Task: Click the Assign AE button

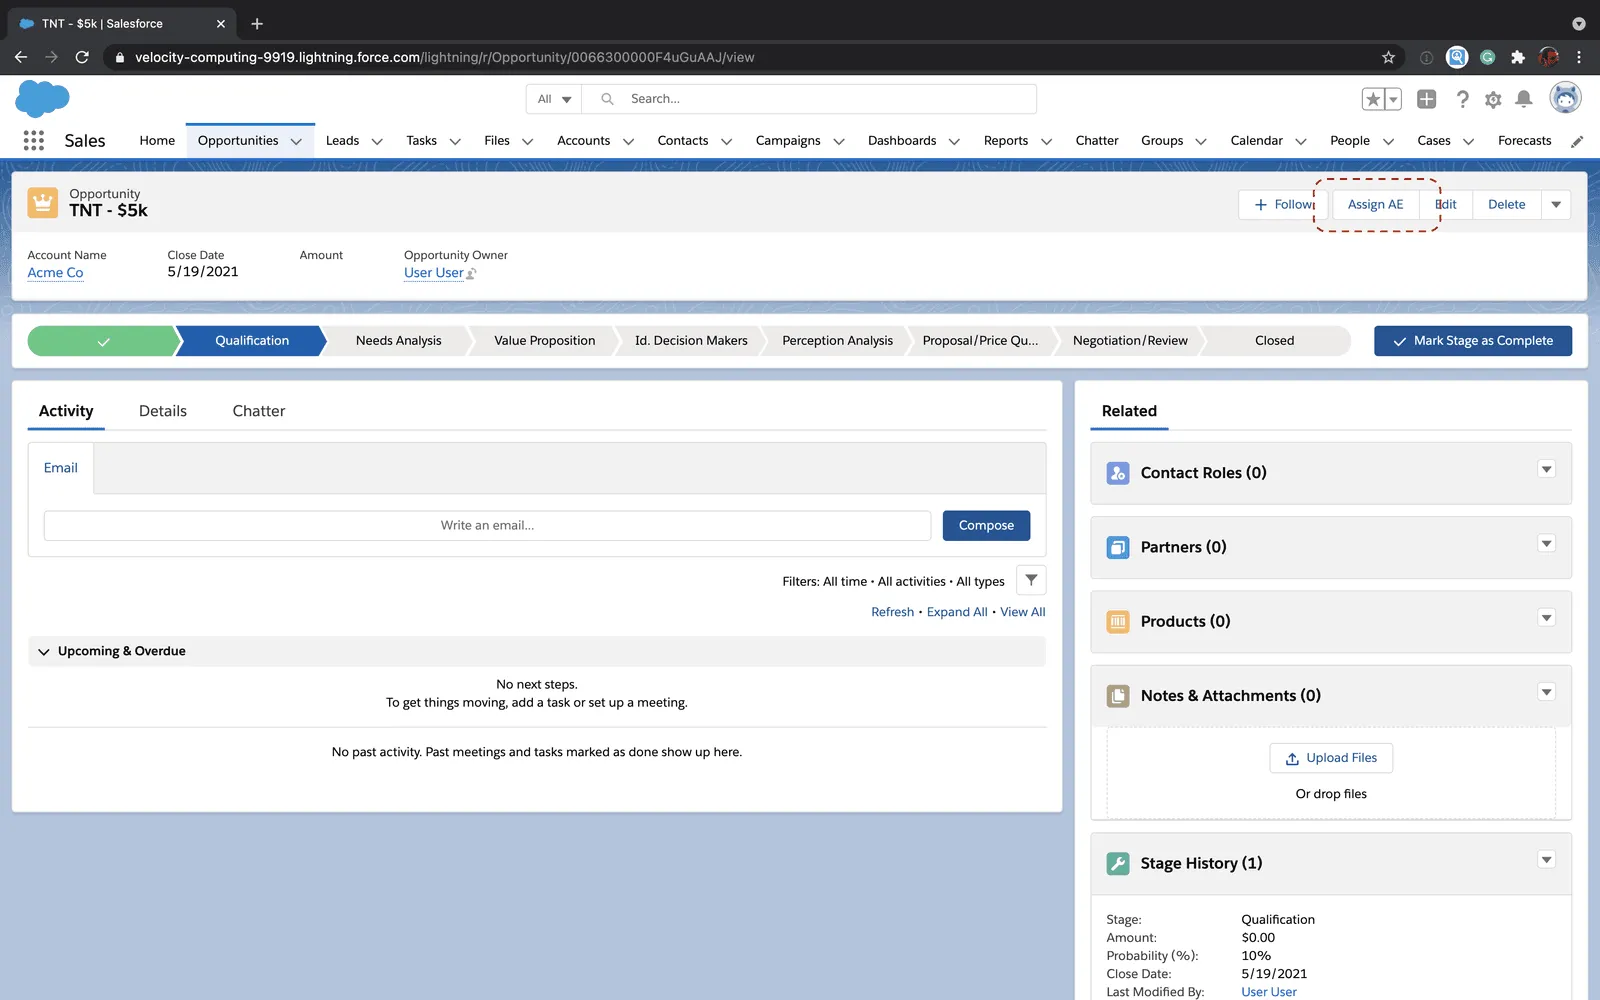Action: pyautogui.click(x=1375, y=204)
